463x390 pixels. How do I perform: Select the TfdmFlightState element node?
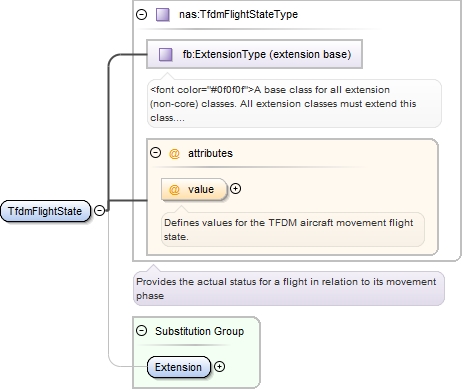[45, 211]
